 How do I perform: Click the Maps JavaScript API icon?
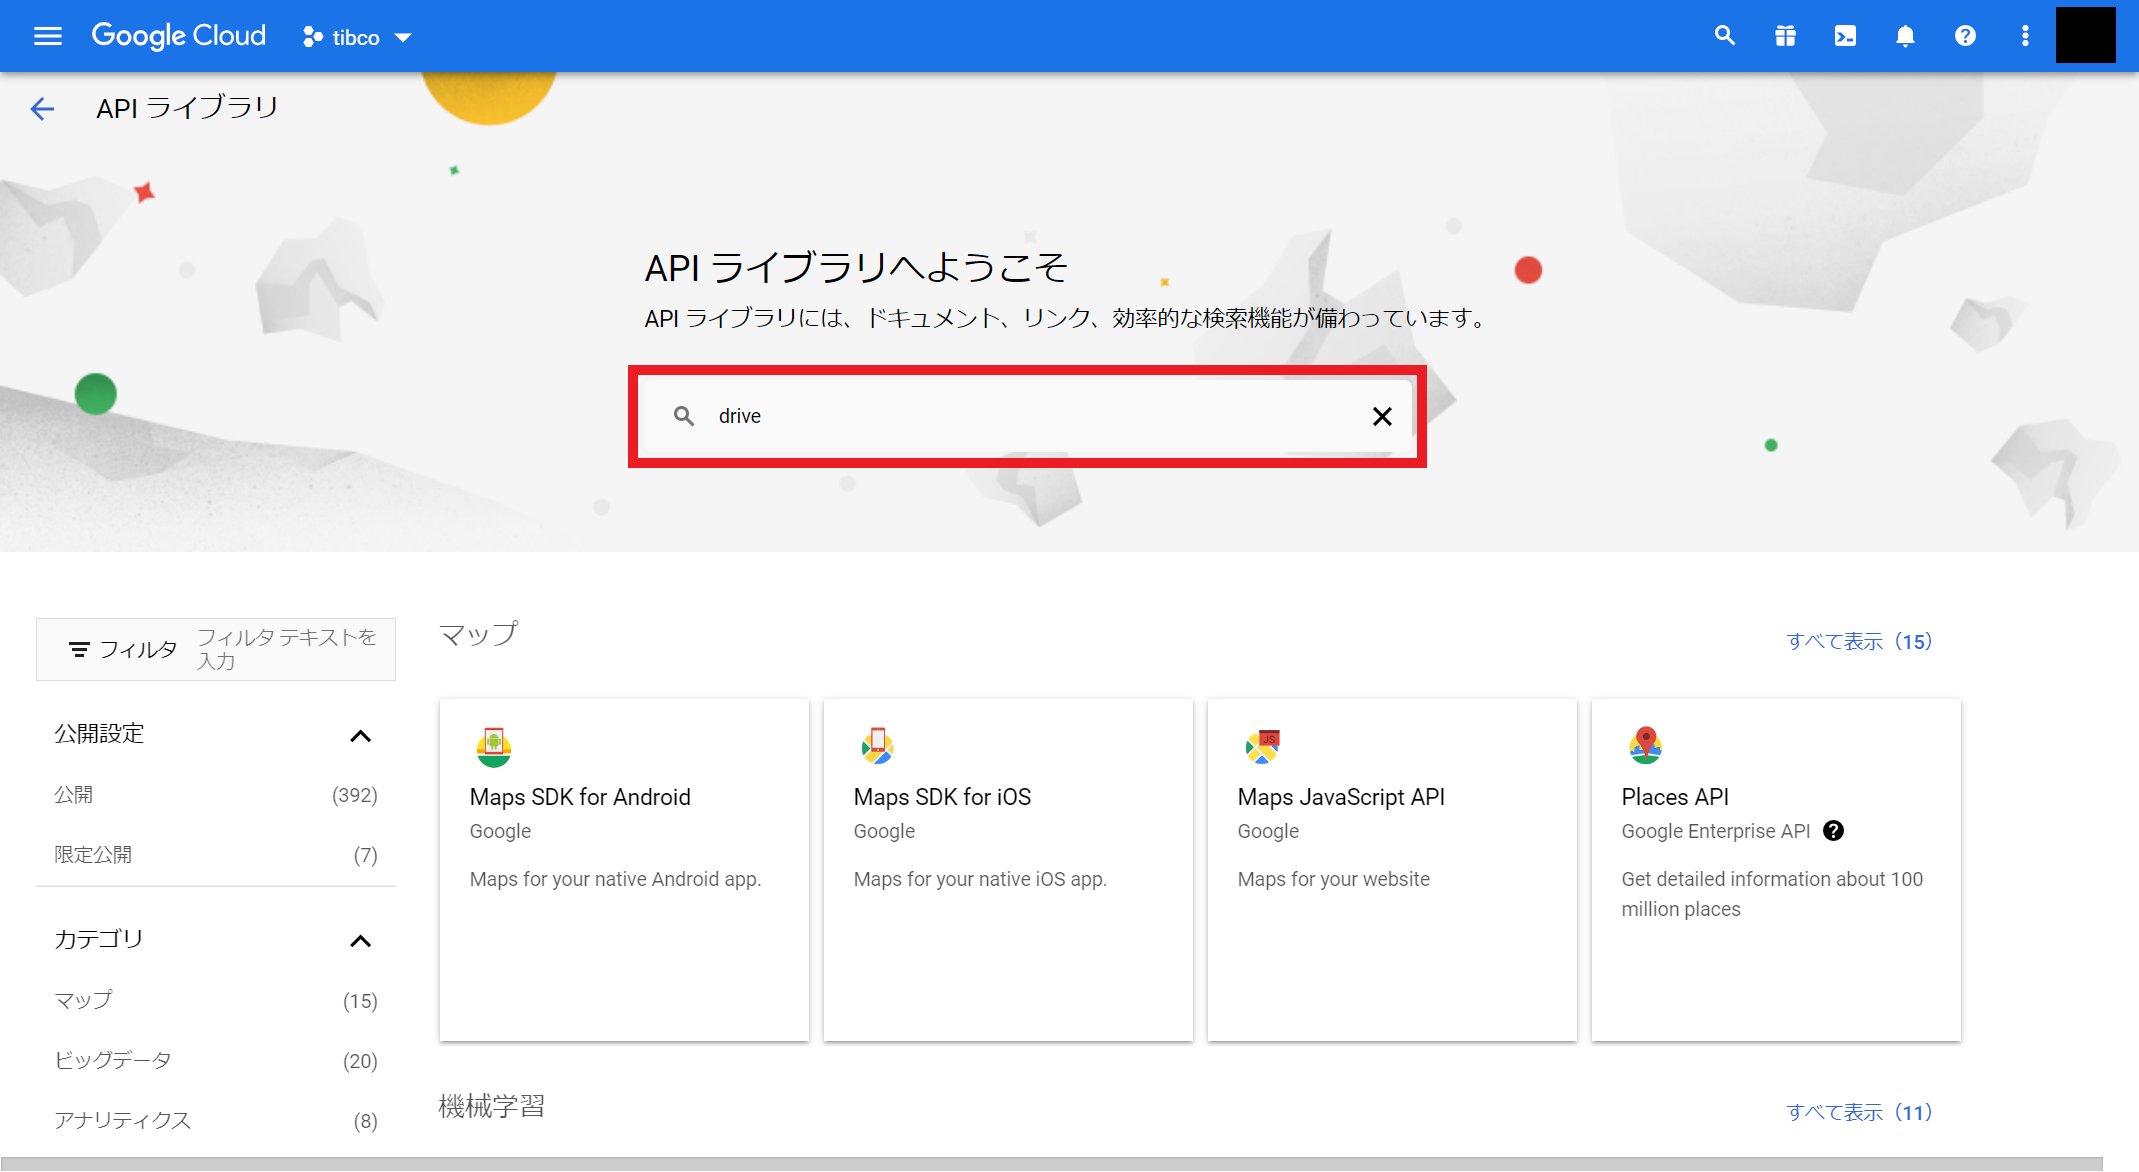tap(1262, 746)
